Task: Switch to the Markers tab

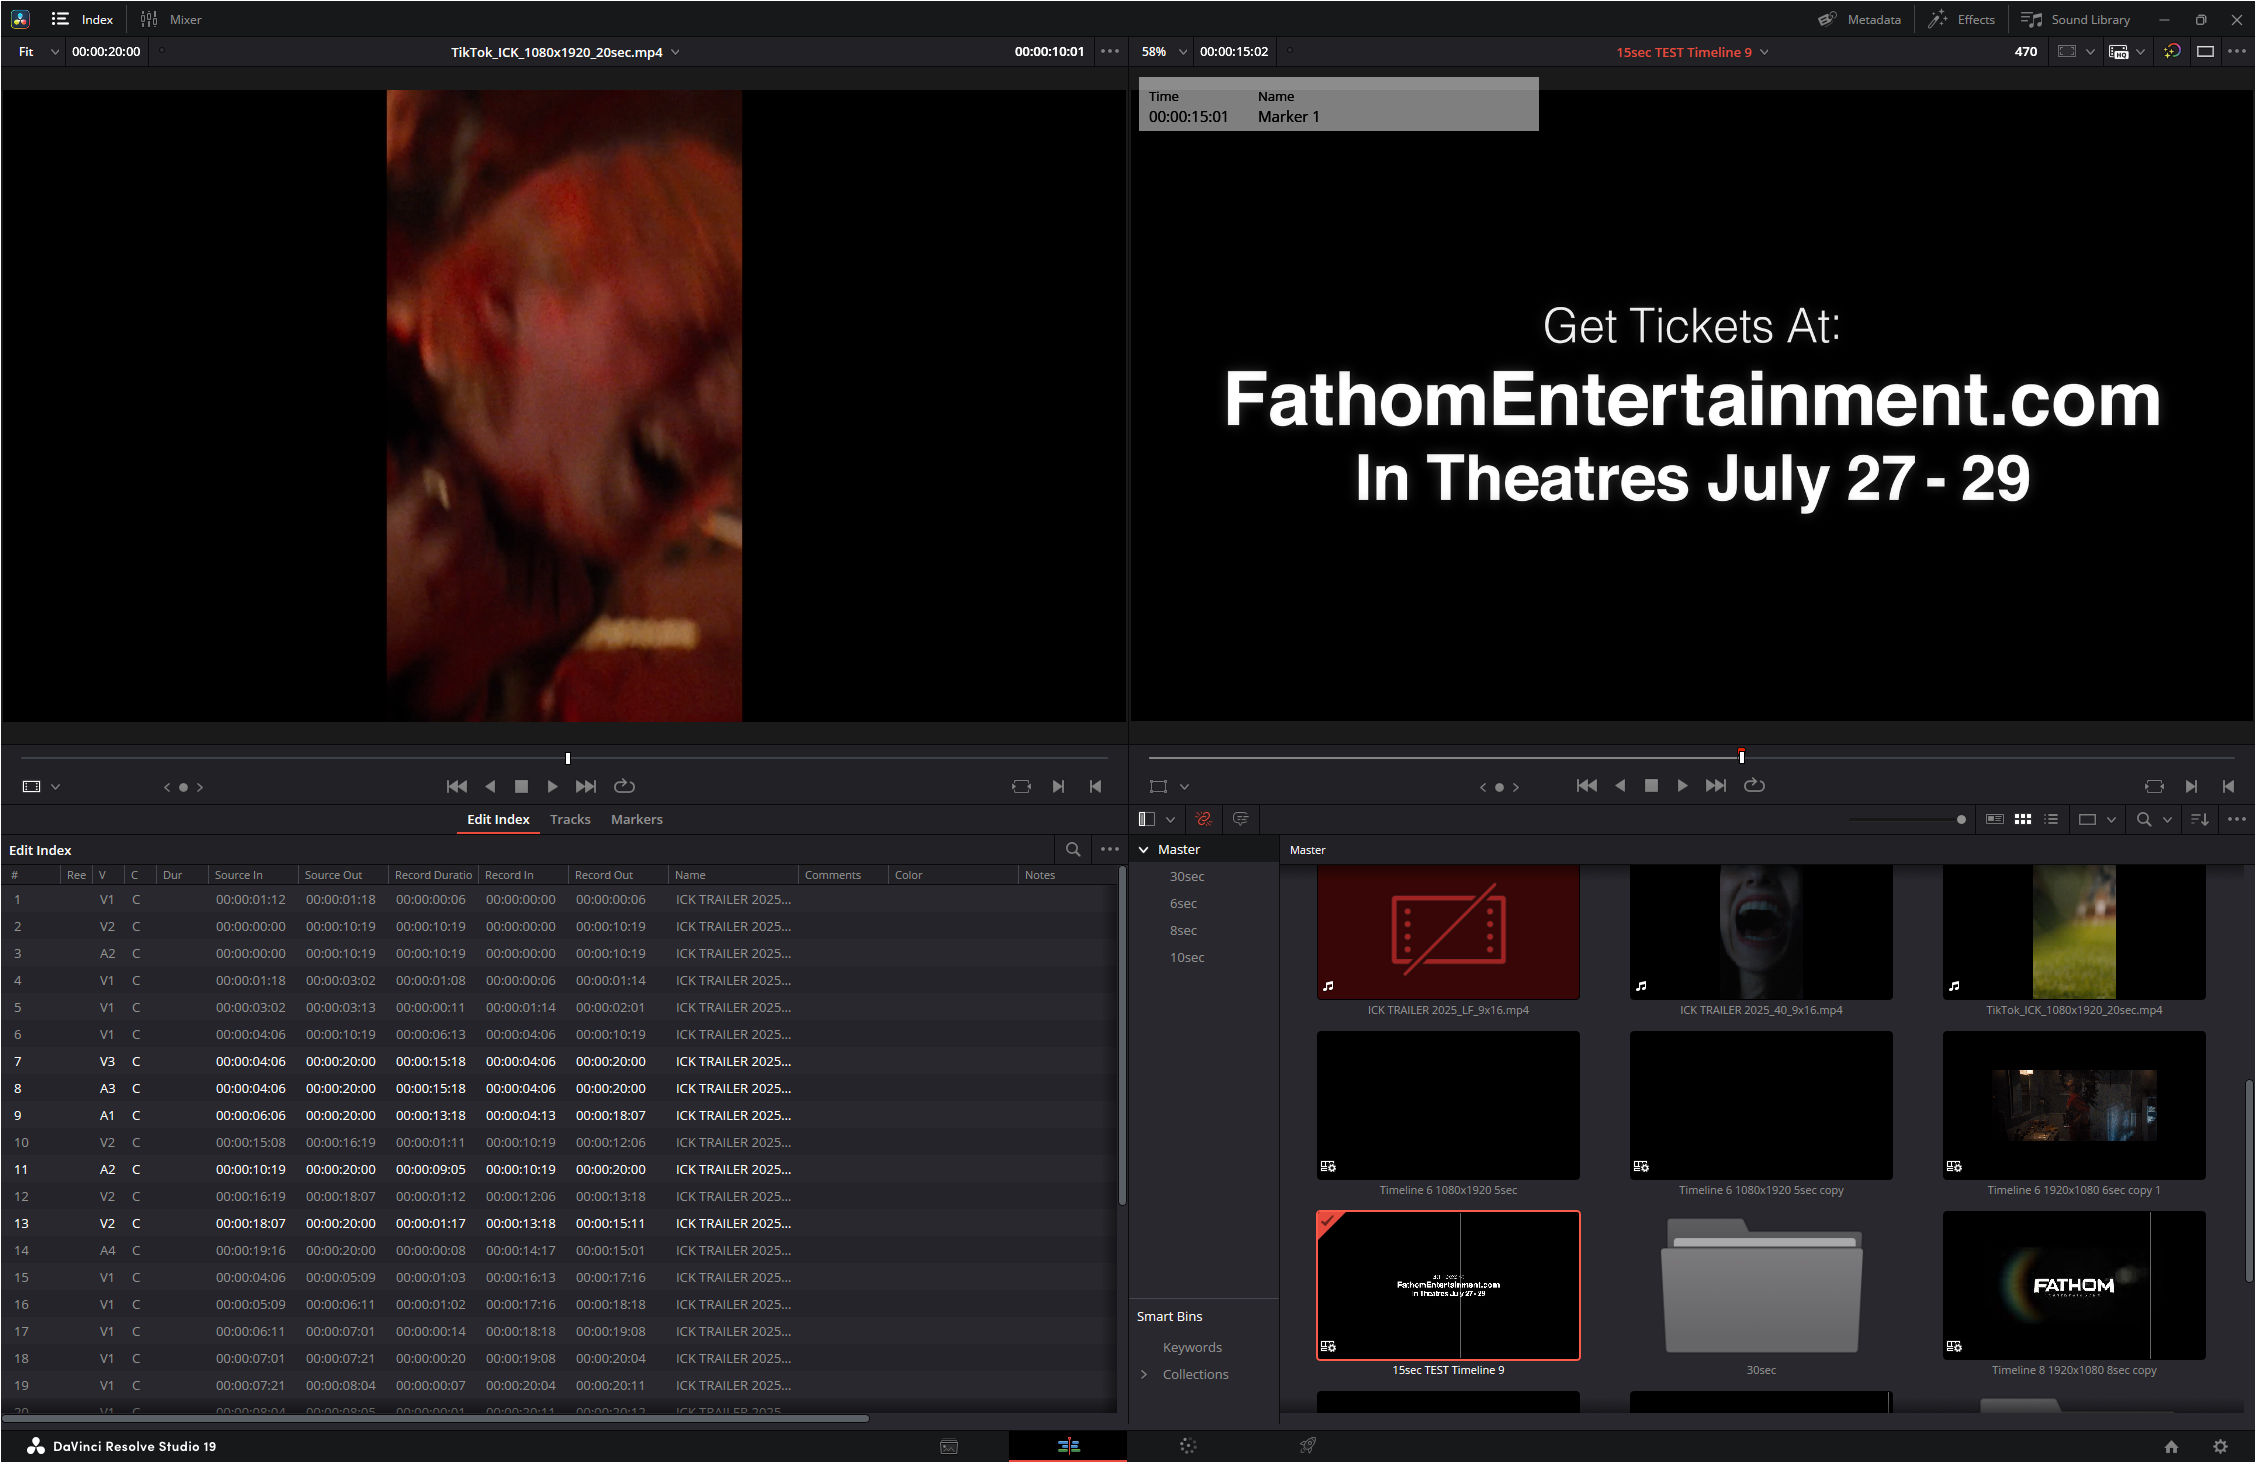Action: (636, 819)
